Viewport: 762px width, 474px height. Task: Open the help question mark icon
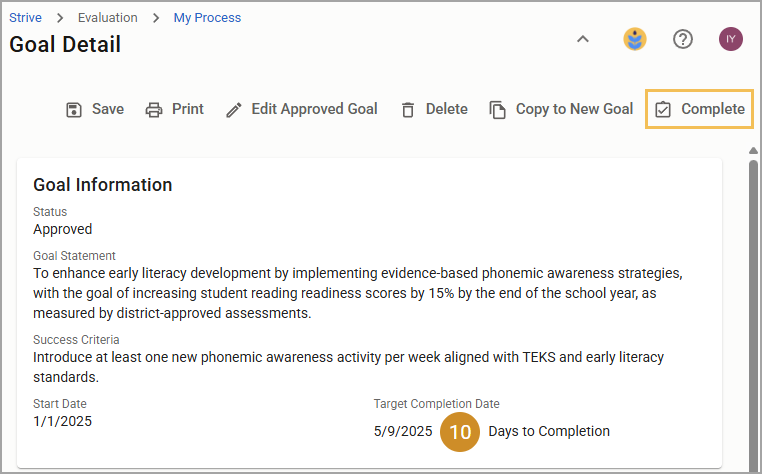[x=683, y=39]
